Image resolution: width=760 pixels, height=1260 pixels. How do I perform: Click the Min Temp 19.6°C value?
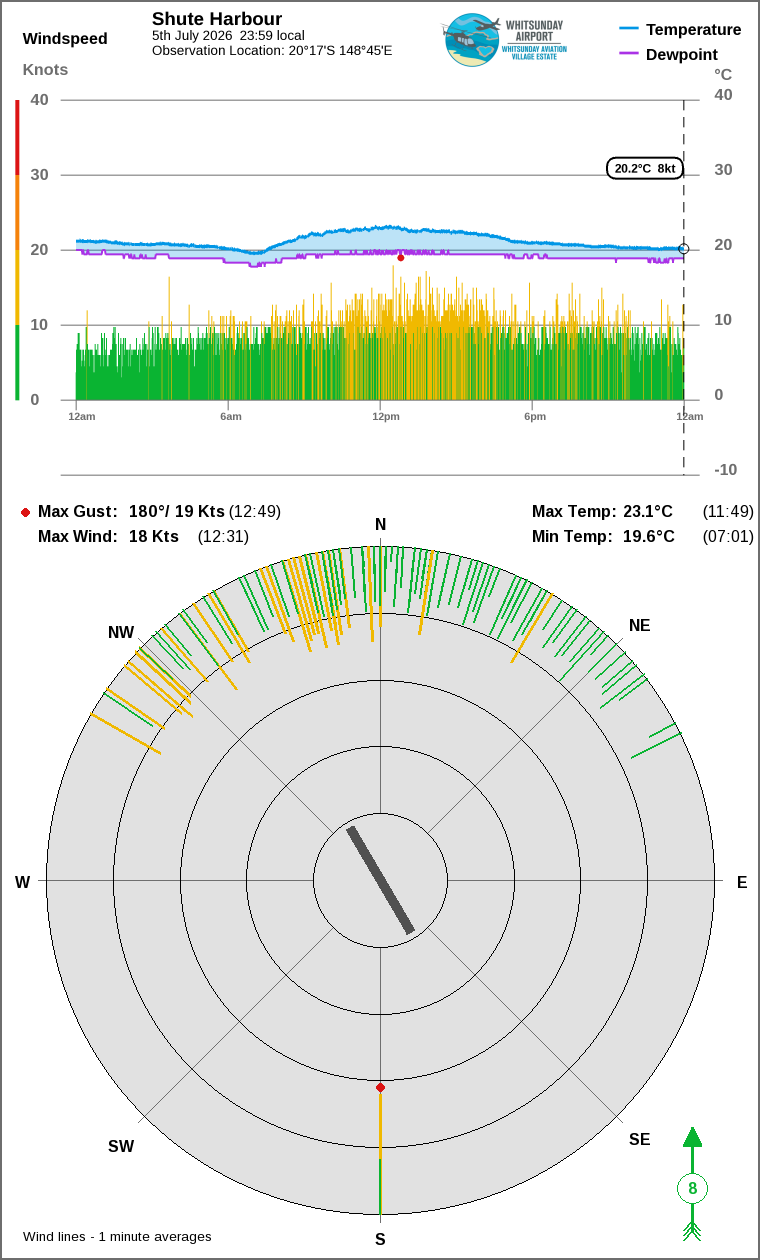[x=649, y=536]
